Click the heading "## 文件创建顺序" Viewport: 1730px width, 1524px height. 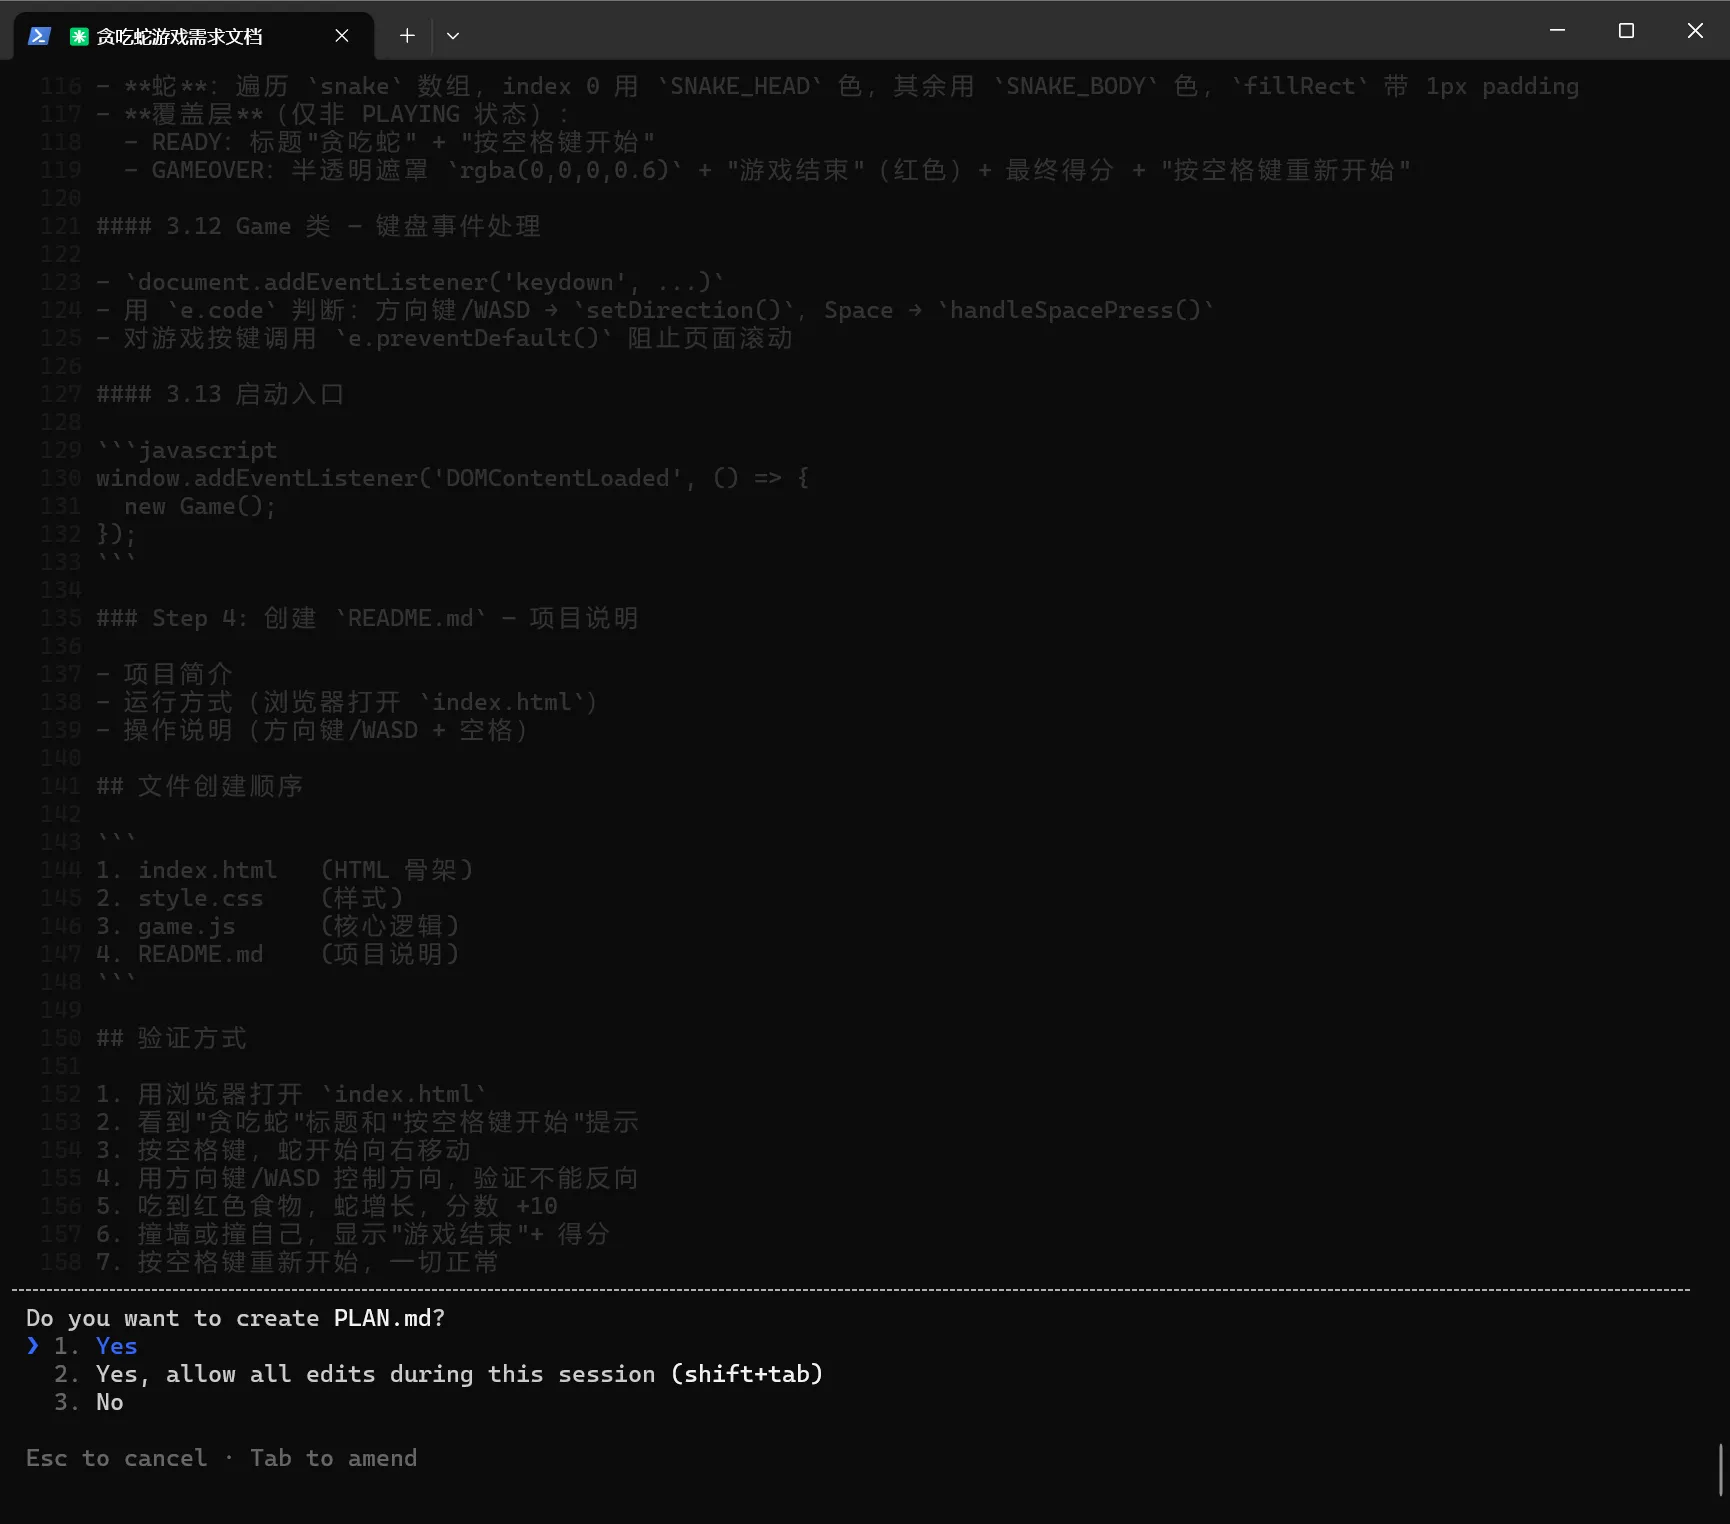pyautogui.click(x=199, y=786)
